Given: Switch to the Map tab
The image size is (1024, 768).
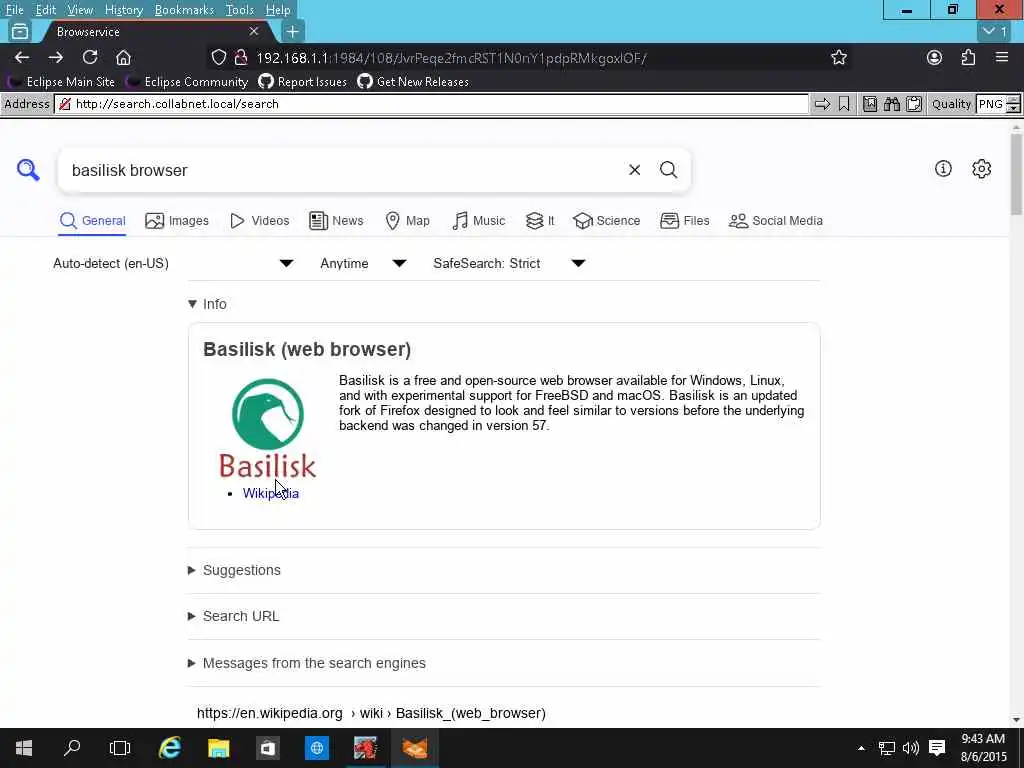Looking at the screenshot, I should tap(407, 221).
